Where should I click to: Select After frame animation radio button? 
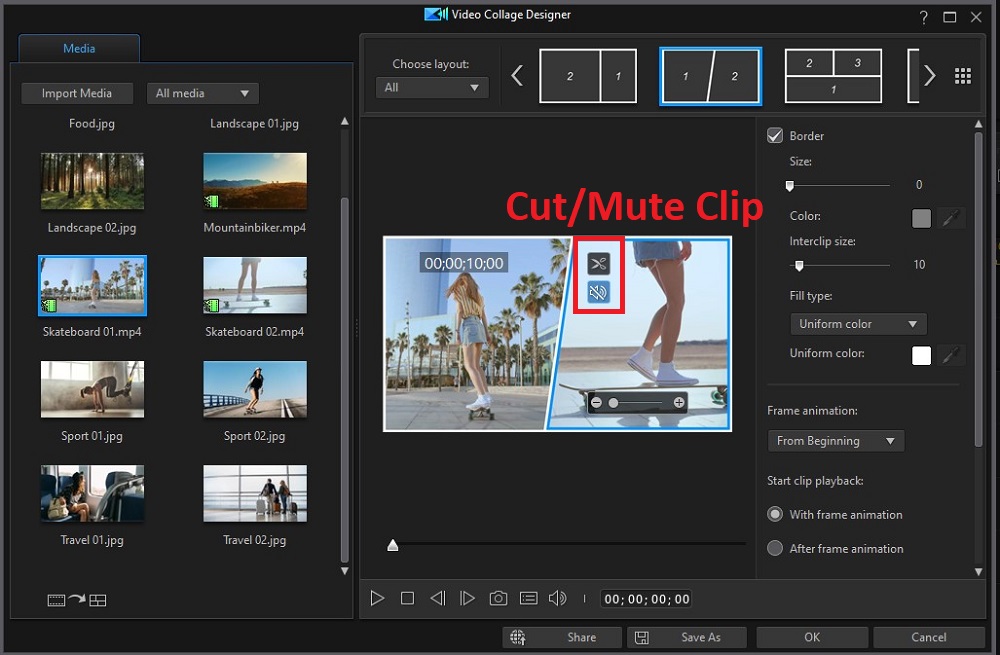tap(775, 548)
